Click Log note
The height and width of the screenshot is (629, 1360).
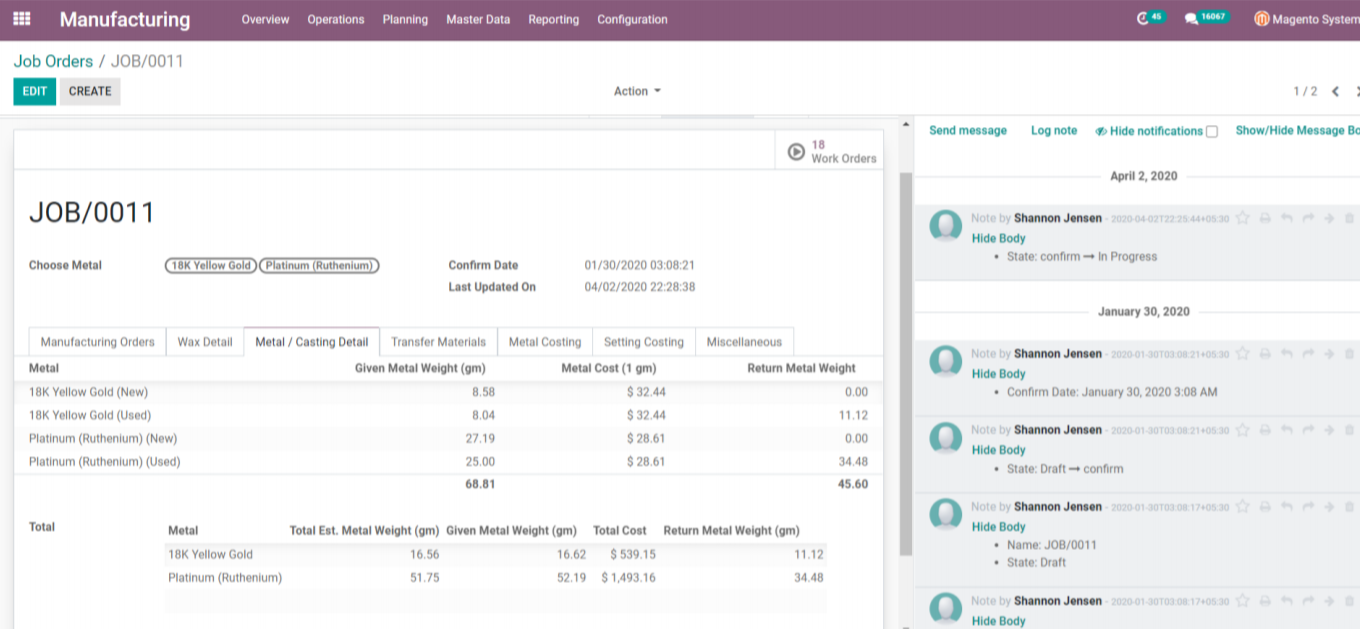coord(1054,131)
